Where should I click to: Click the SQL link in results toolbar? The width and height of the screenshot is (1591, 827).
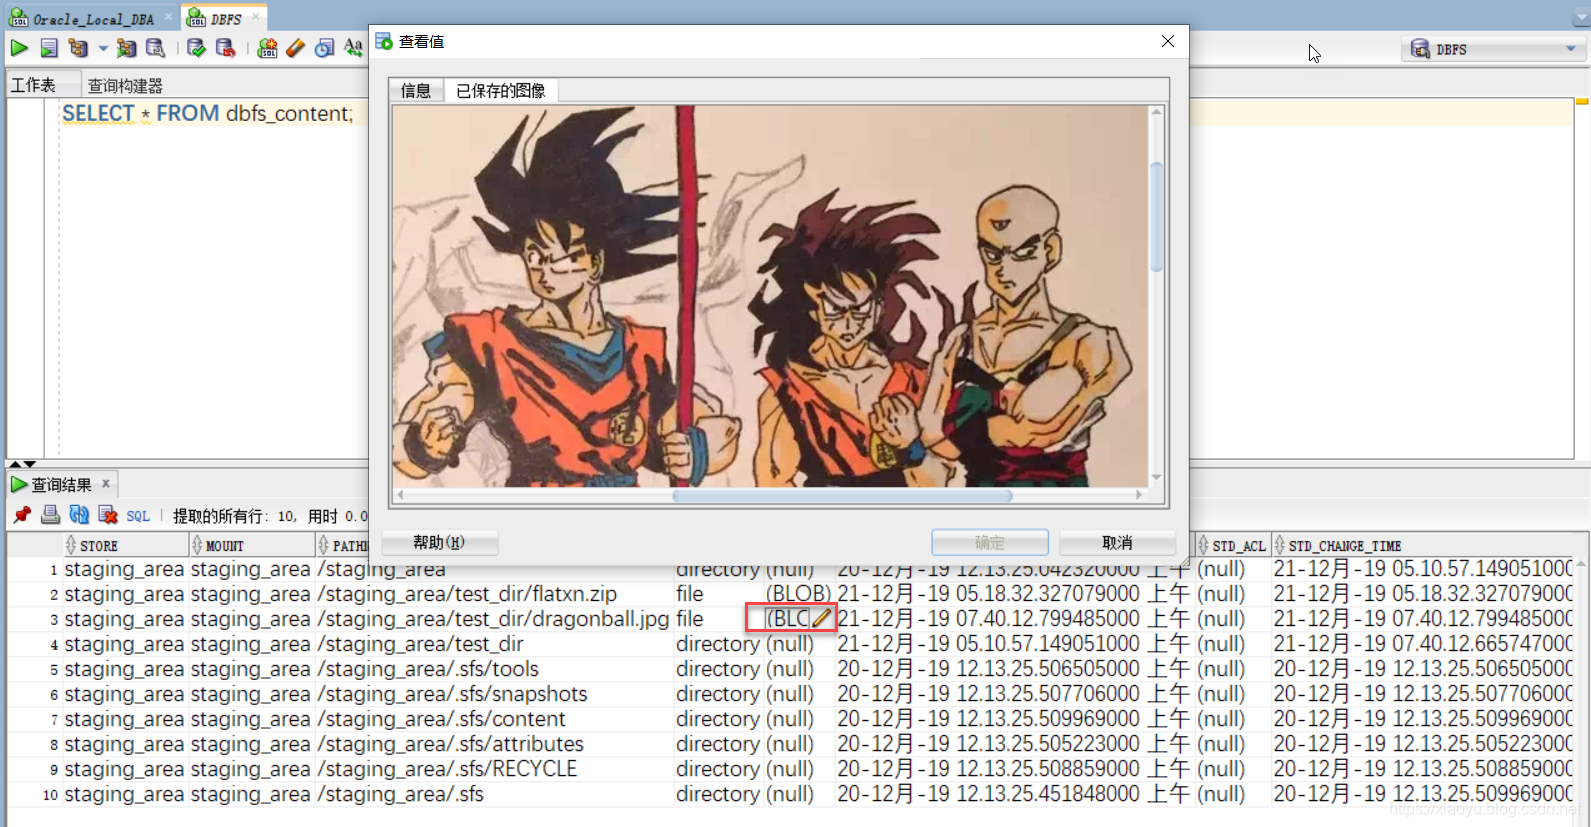coord(138,516)
